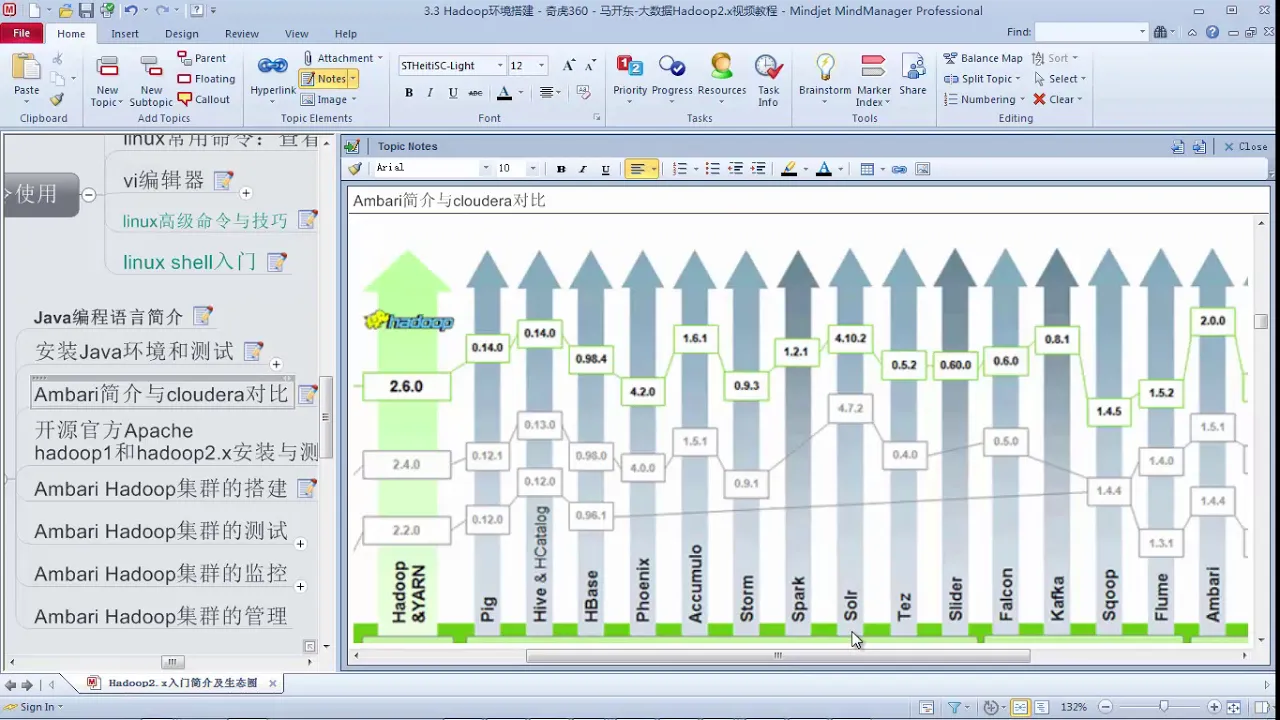Screen dimensions: 1280x720
Task: Add a Parent topic
Action: 202,58
